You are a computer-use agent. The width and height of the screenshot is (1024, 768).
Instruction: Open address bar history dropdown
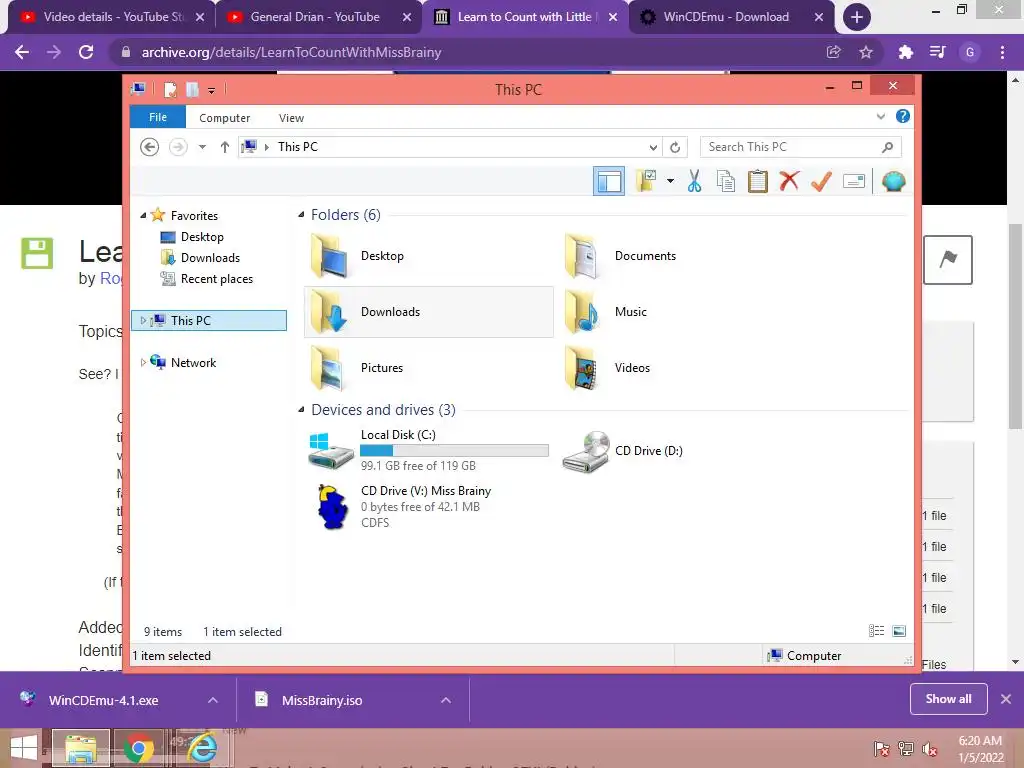click(x=653, y=147)
